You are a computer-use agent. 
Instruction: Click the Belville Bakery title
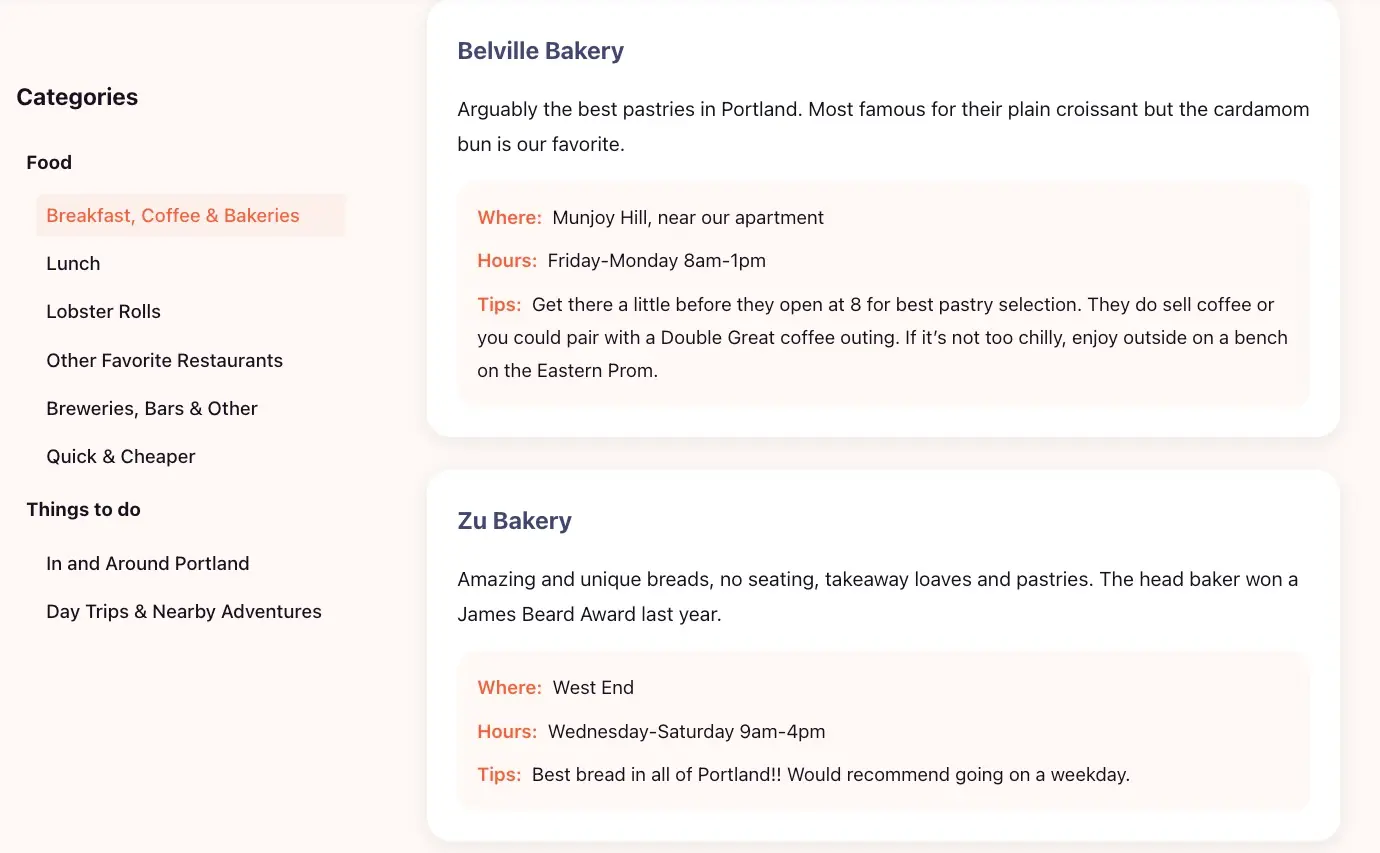(540, 50)
